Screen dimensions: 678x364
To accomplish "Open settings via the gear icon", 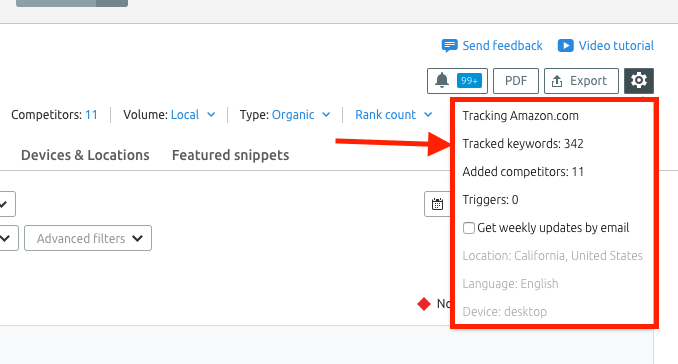I will click(x=638, y=81).
